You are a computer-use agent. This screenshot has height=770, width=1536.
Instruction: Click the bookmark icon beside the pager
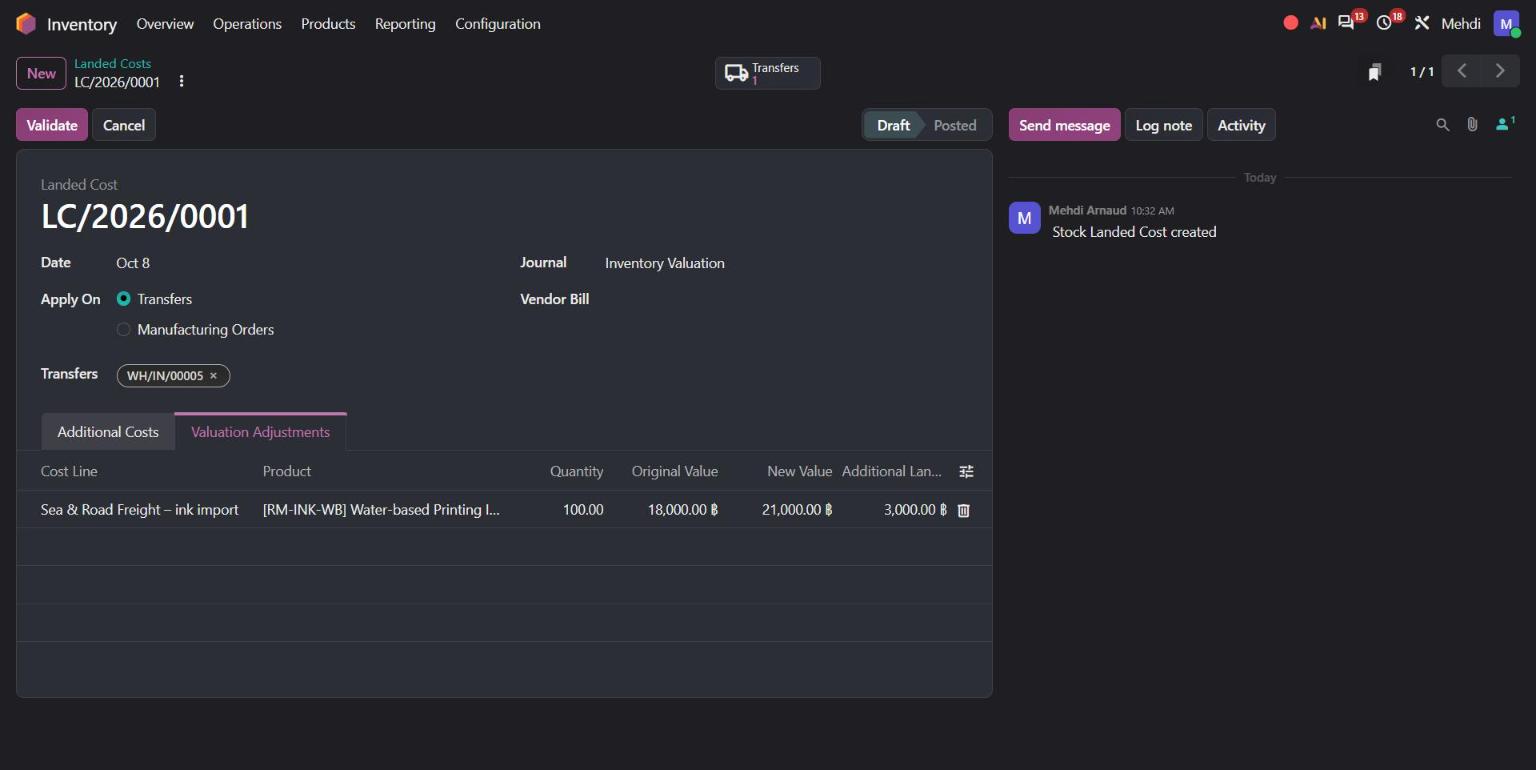tap(1375, 72)
